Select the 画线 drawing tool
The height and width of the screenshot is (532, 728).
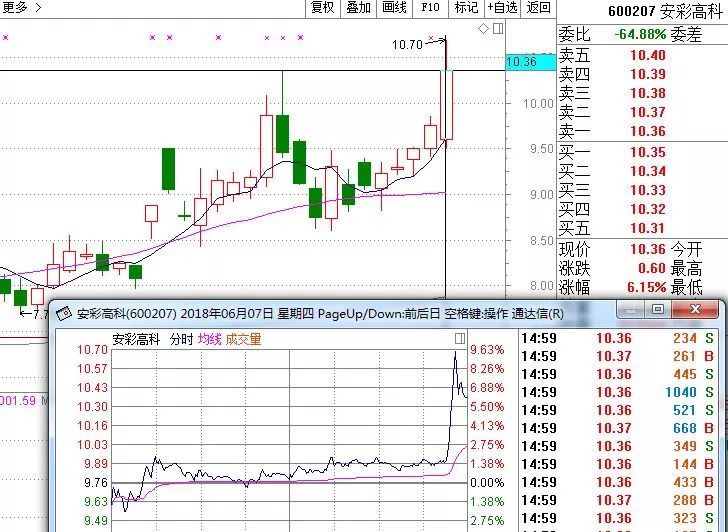(x=394, y=8)
